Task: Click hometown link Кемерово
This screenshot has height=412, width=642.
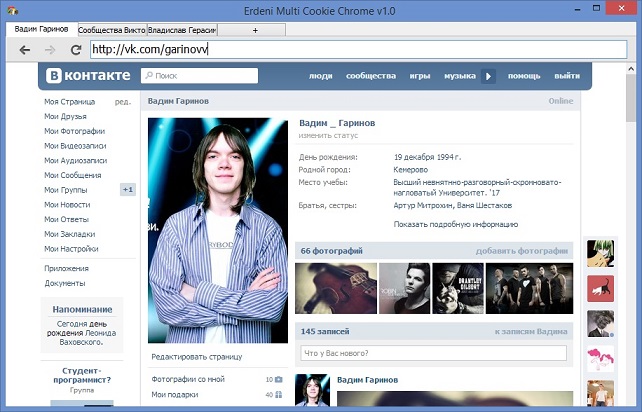Action: [x=411, y=170]
